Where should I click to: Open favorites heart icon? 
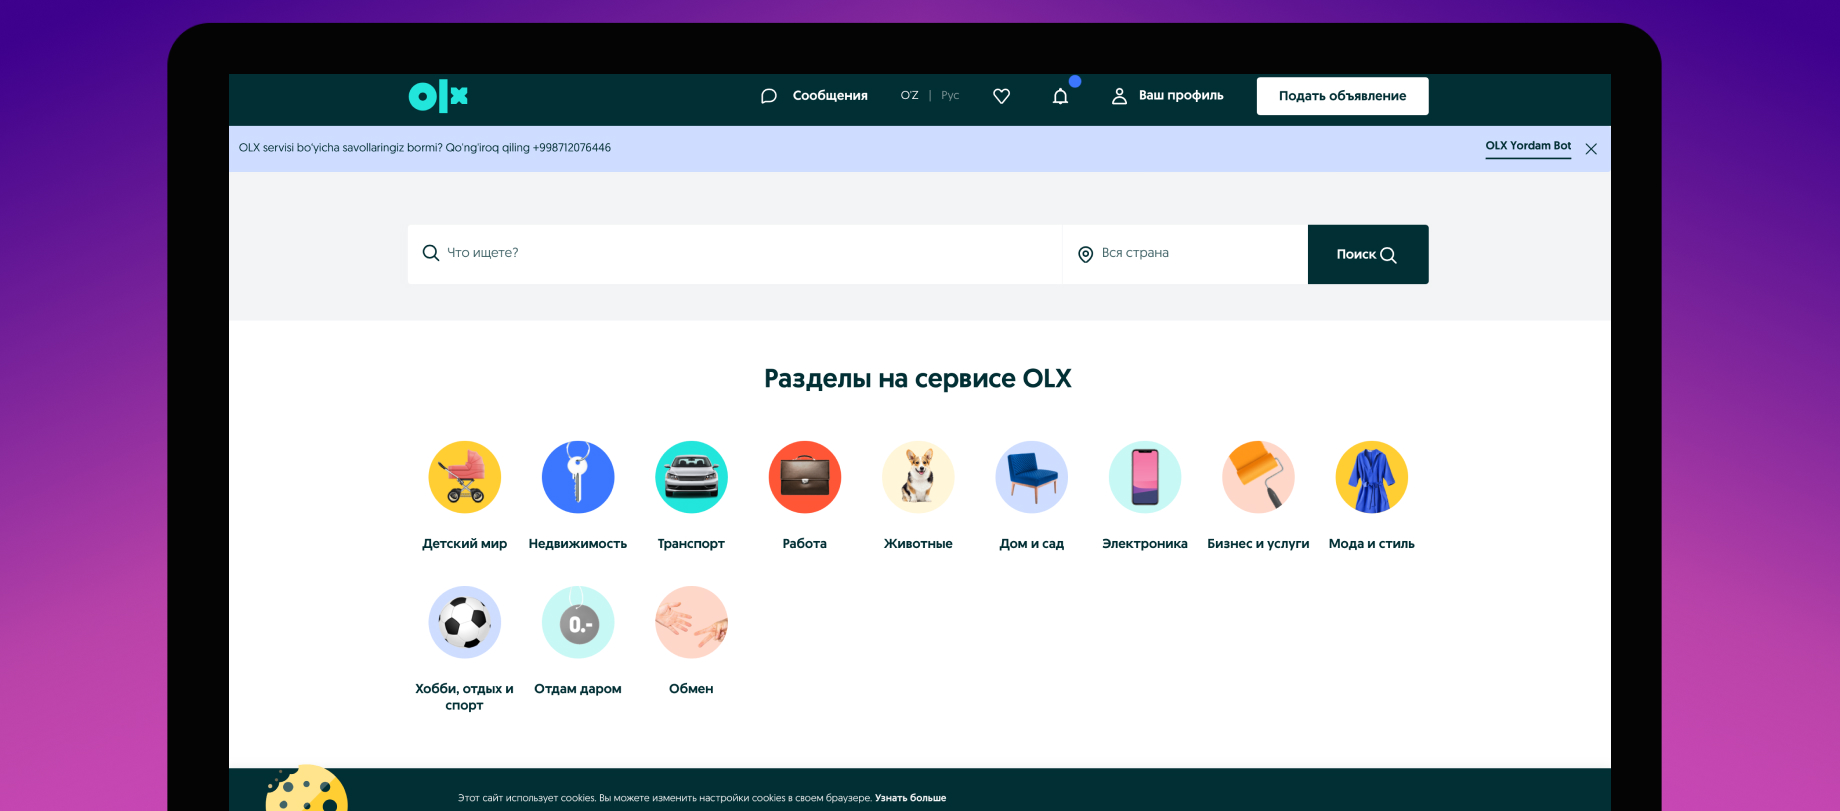click(1001, 96)
